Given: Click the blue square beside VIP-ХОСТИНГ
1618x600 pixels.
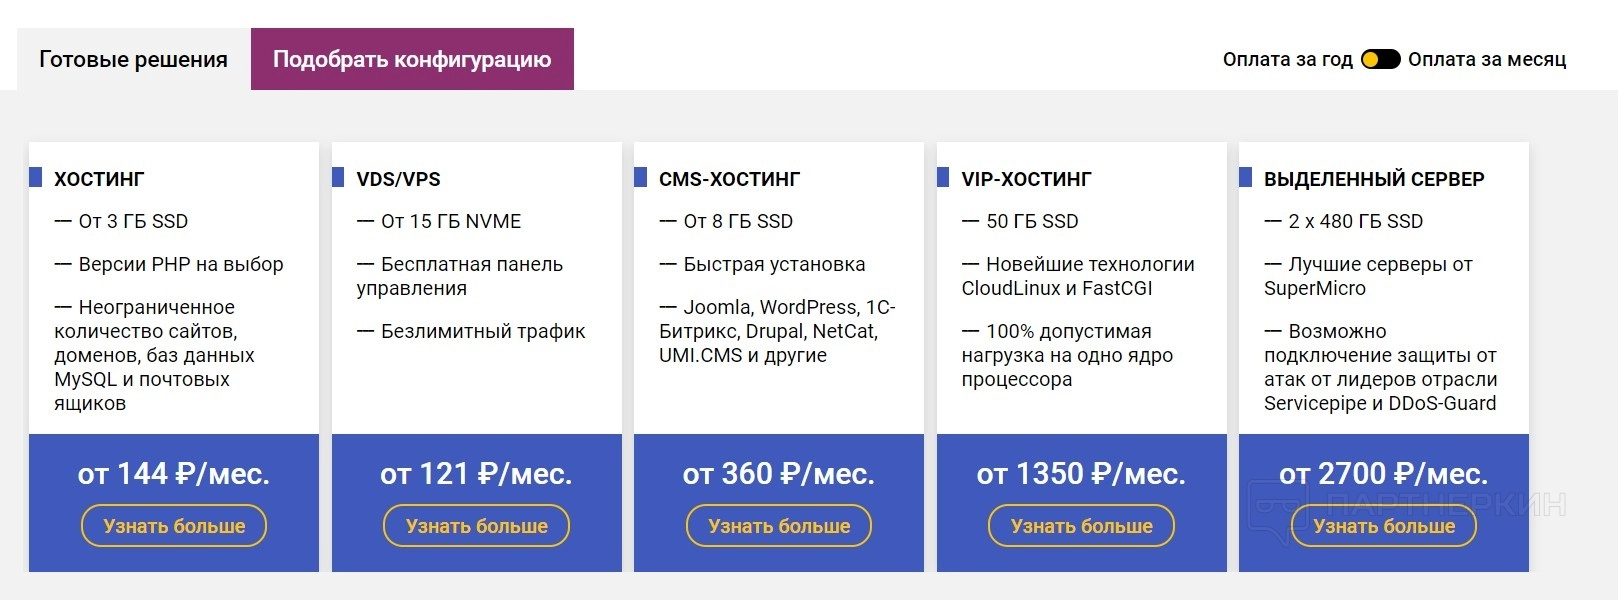Looking at the screenshot, I should (943, 177).
